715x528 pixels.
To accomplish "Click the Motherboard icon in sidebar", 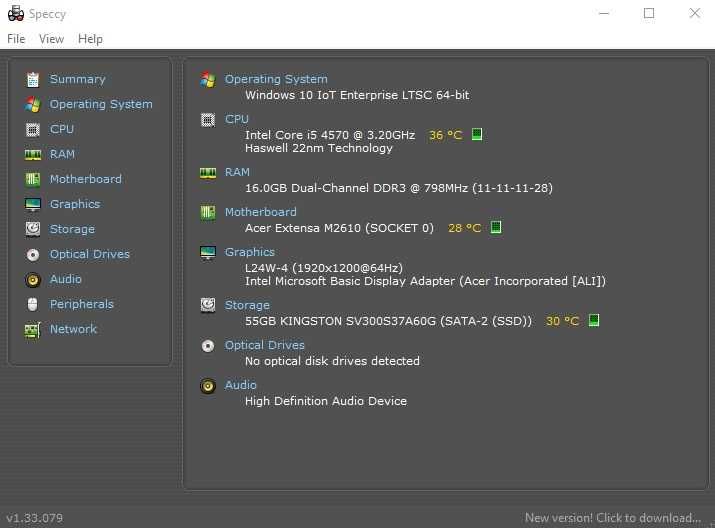I will pyautogui.click(x=33, y=179).
